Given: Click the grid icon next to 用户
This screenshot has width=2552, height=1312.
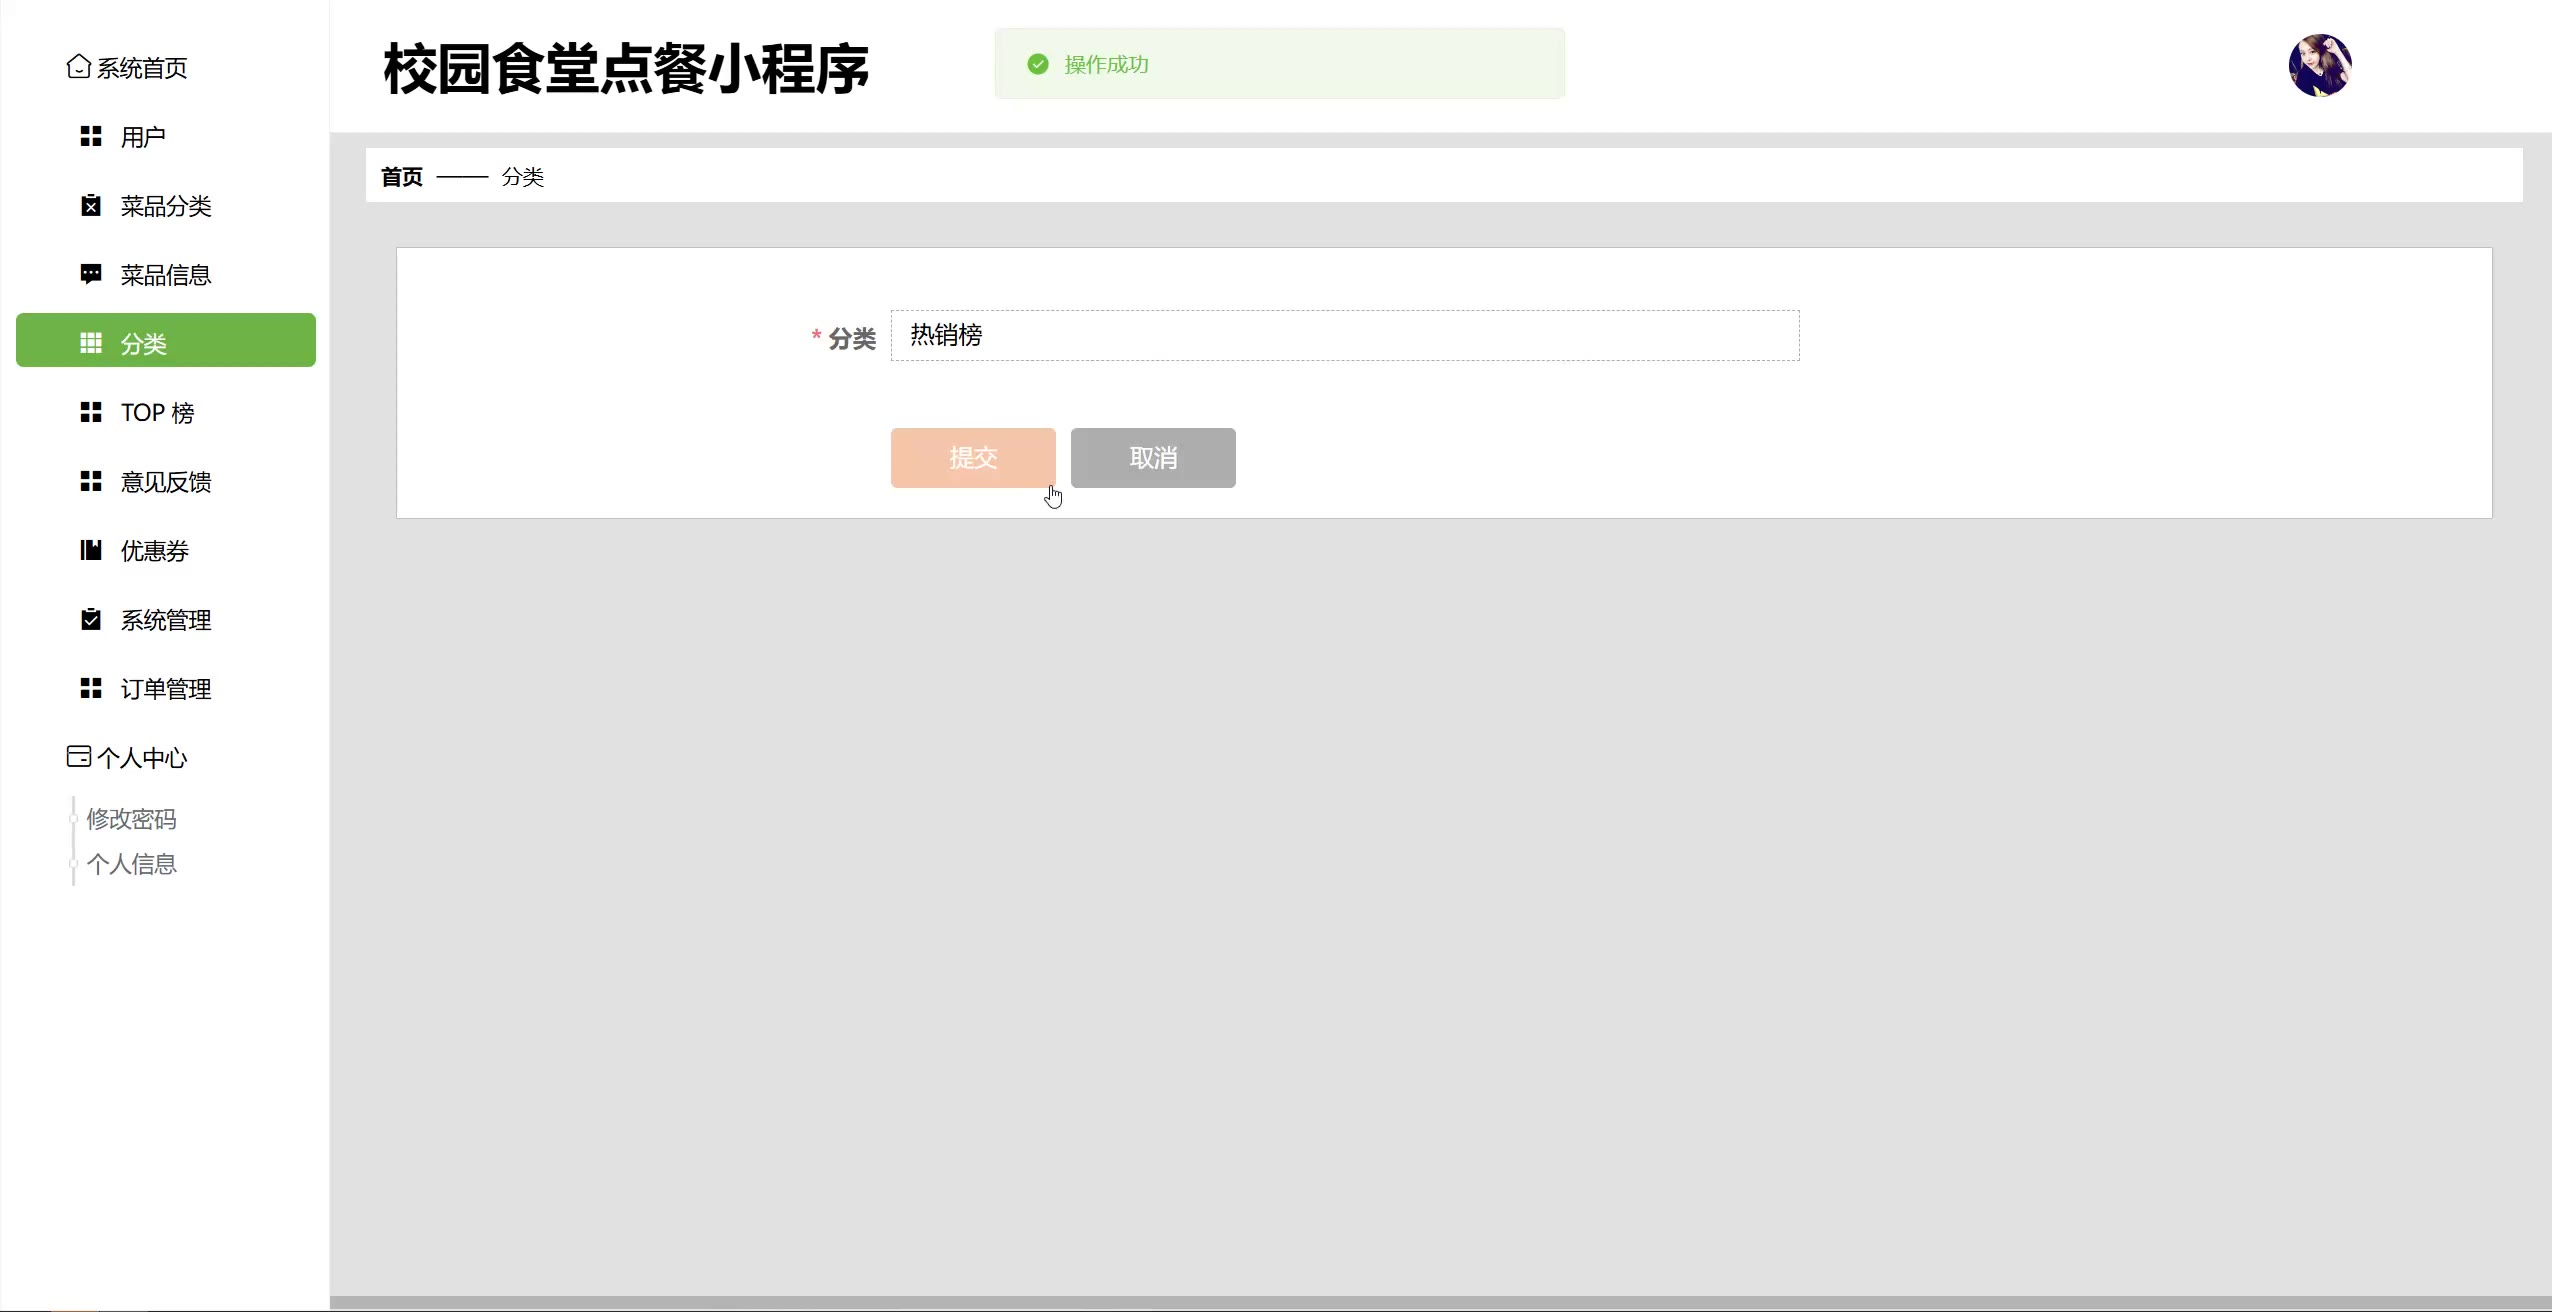Looking at the screenshot, I should [x=91, y=136].
